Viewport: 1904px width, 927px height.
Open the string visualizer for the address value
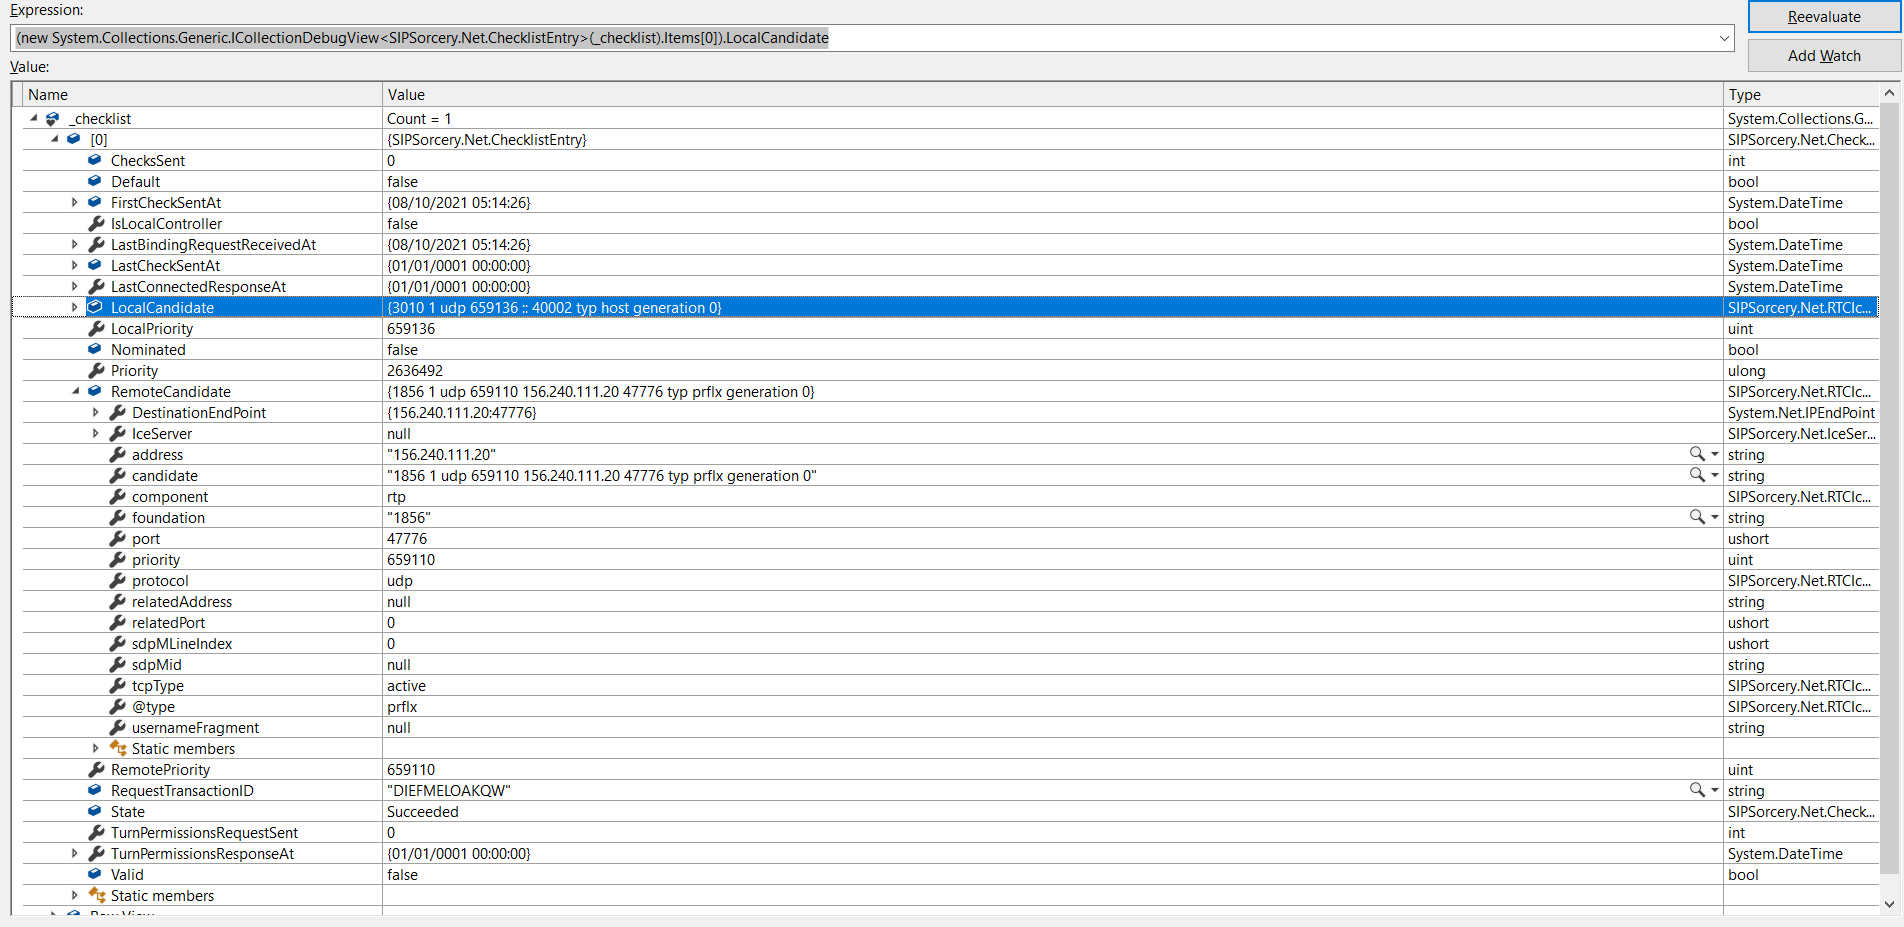(x=1697, y=454)
